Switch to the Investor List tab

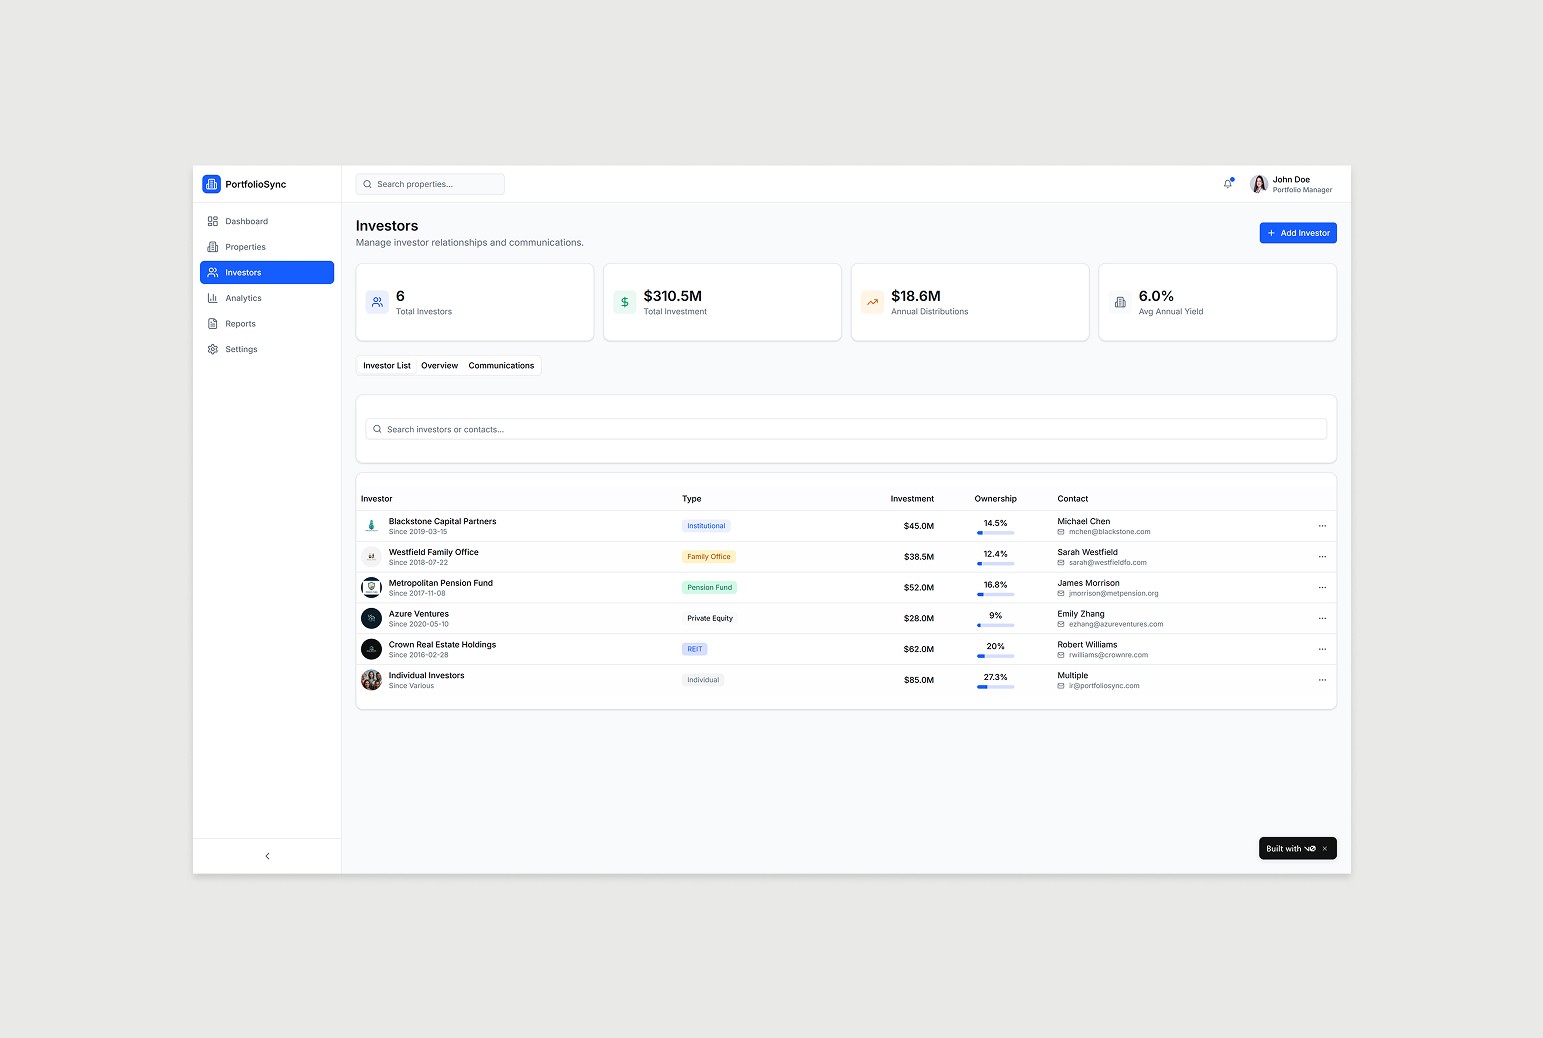tap(387, 366)
